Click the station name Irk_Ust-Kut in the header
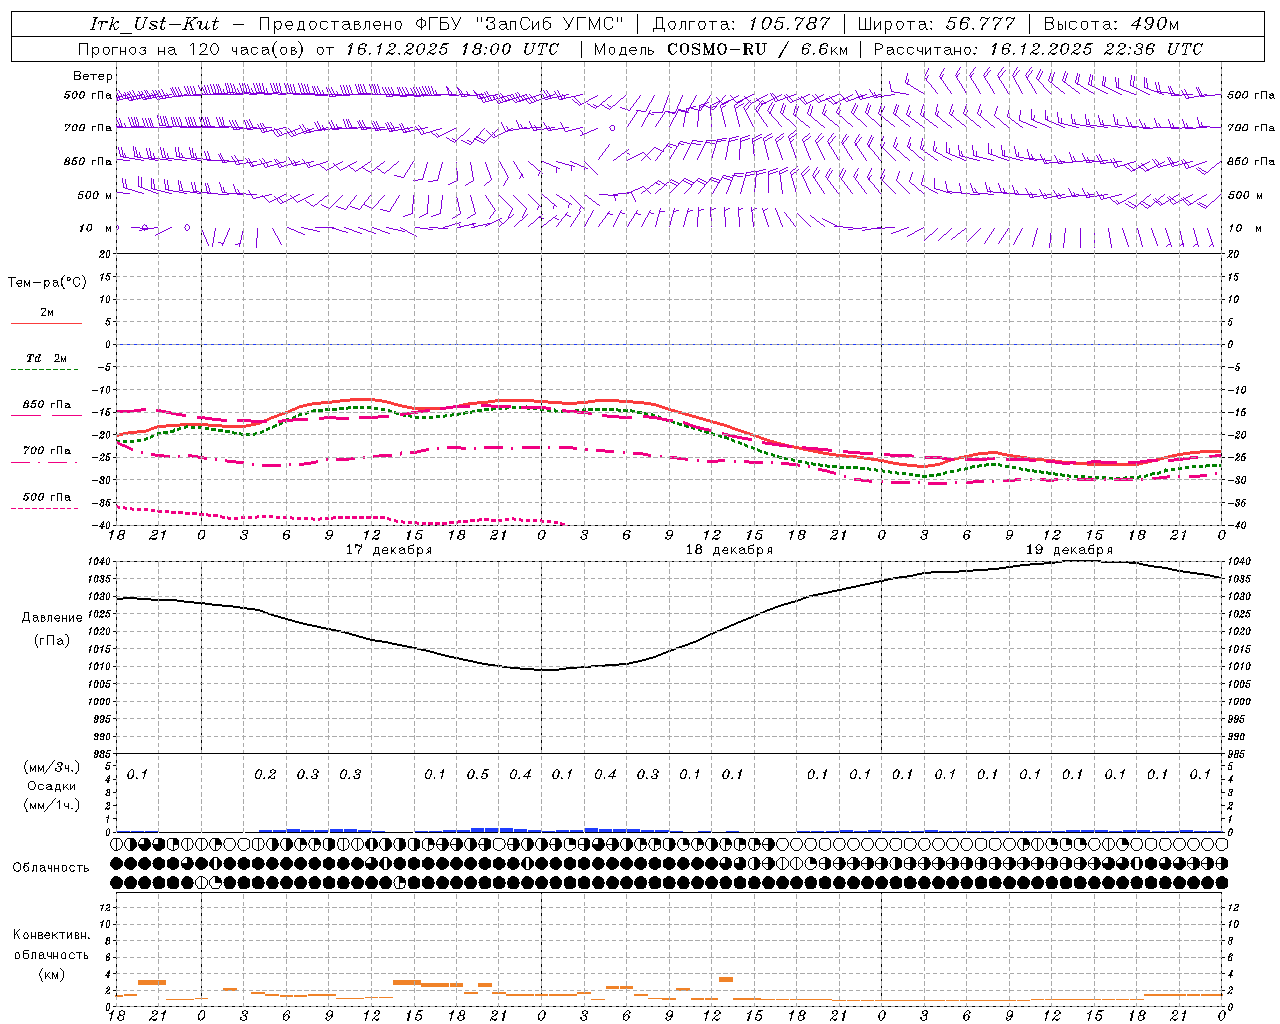Image resolution: width=1280 pixels, height=1024 pixels. pos(155,24)
